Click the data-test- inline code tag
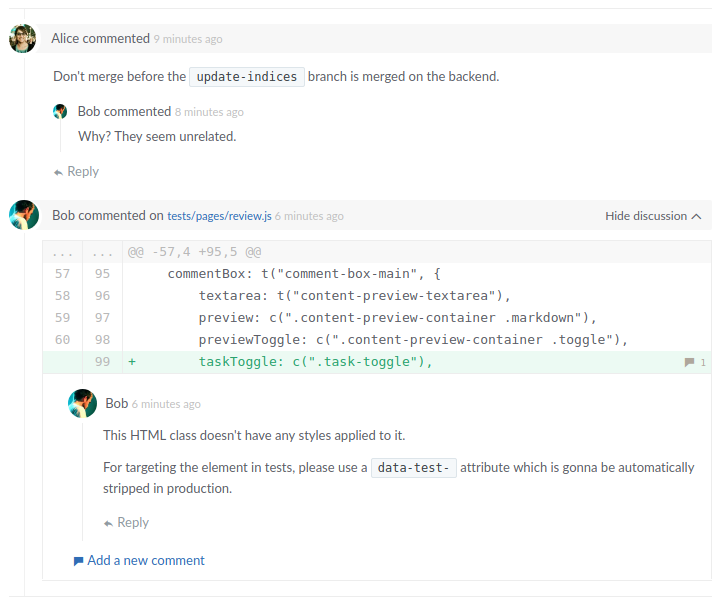Viewport: 720px width, 605px height. (413, 468)
